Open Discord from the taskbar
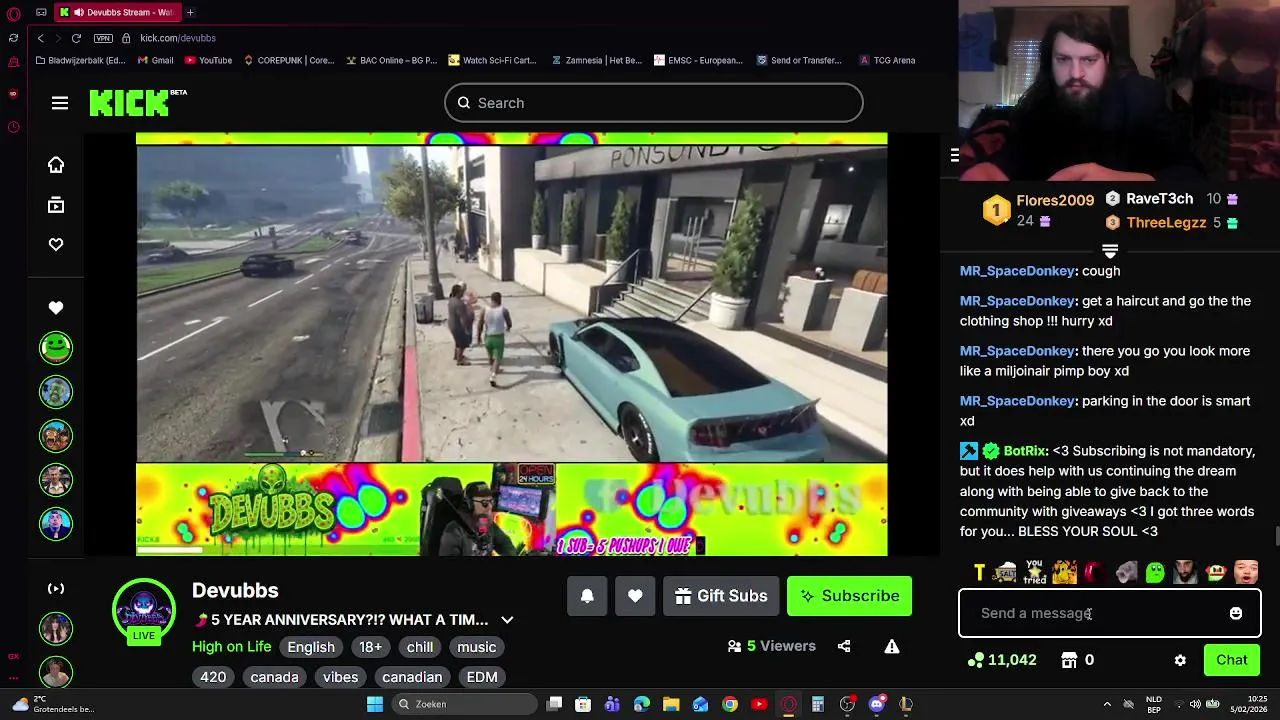Image resolution: width=1280 pixels, height=720 pixels. pyautogui.click(x=877, y=704)
